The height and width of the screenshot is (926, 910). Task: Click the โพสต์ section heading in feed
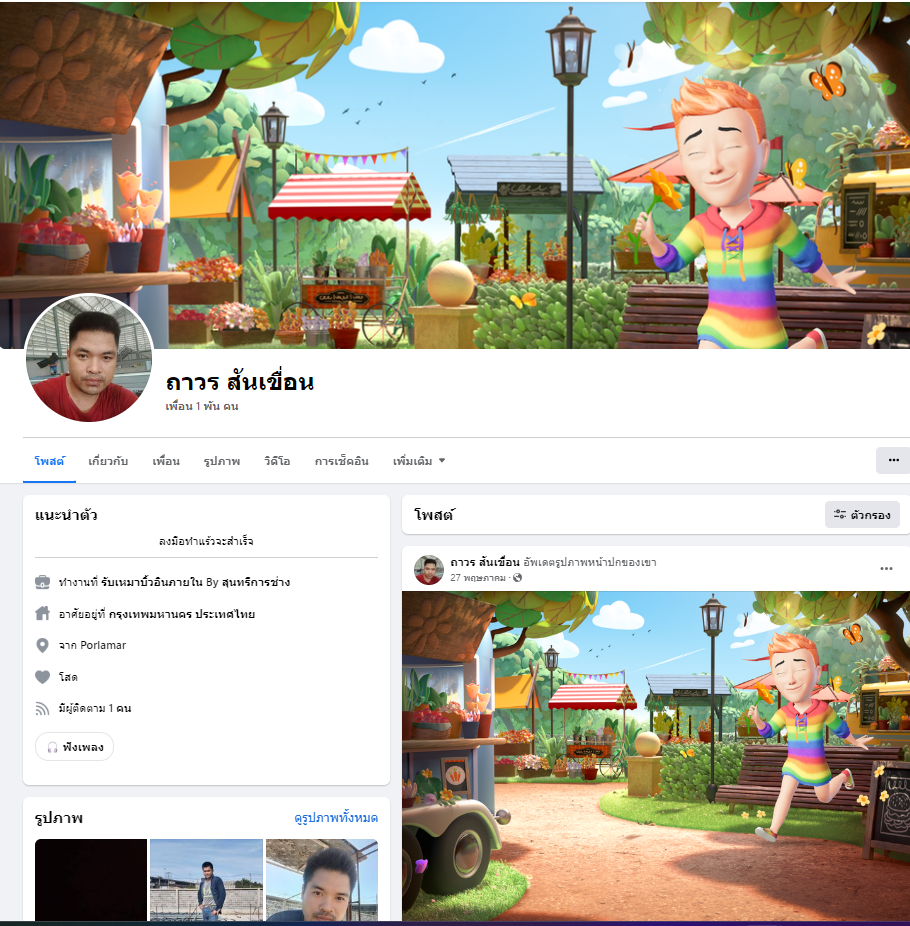[435, 515]
